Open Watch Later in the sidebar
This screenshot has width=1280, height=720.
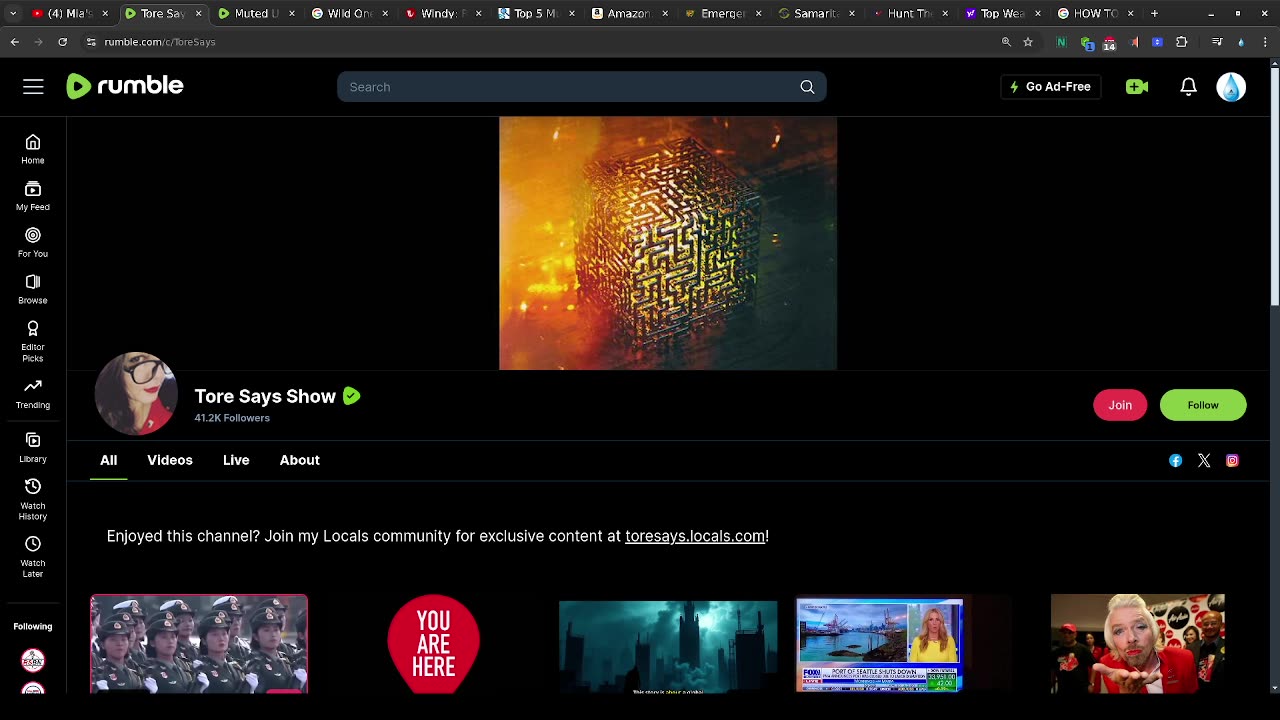[33, 556]
